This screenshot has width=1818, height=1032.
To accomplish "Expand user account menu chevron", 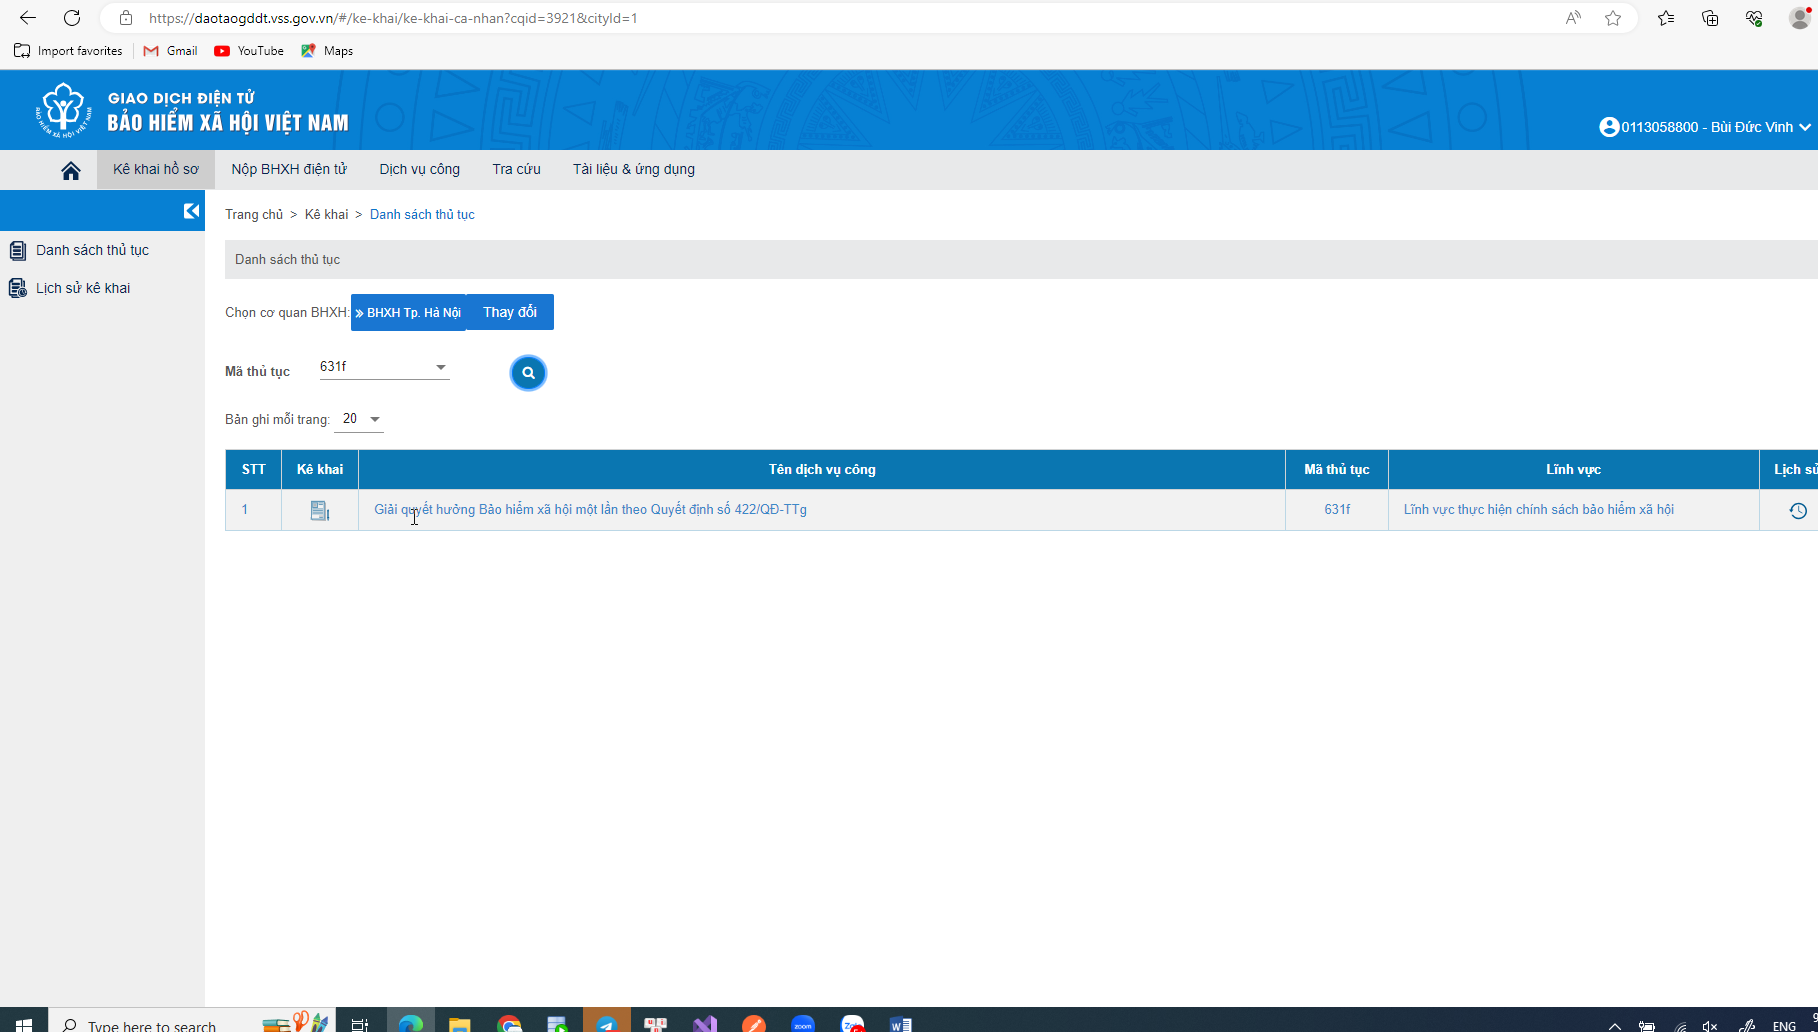I will coord(1805,127).
